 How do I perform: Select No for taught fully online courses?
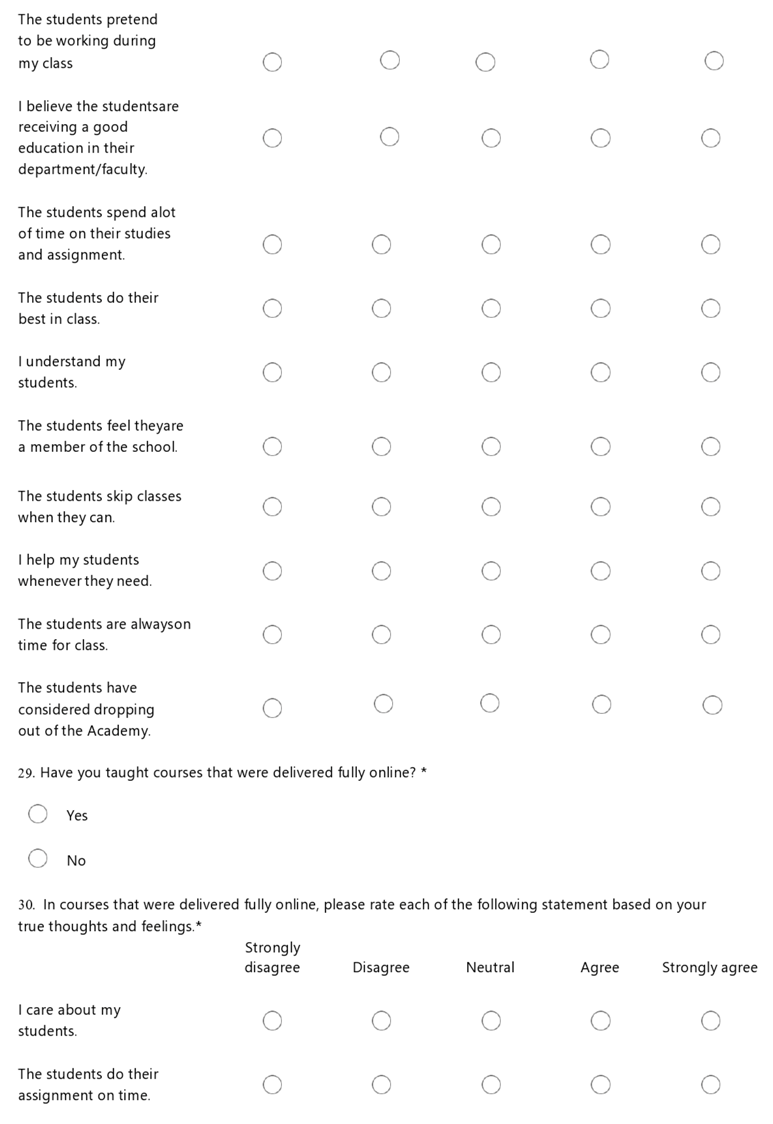pyautogui.click(x=38, y=858)
